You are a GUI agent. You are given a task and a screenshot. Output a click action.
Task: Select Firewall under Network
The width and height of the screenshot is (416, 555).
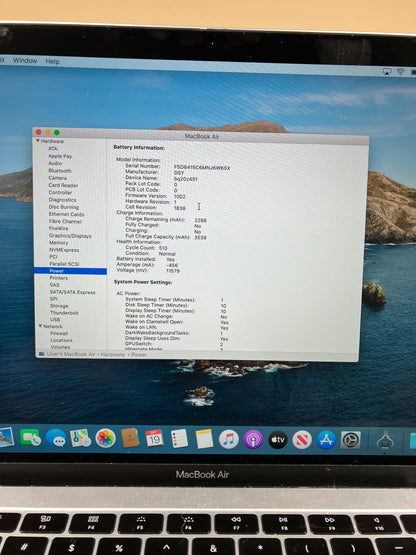(59, 333)
